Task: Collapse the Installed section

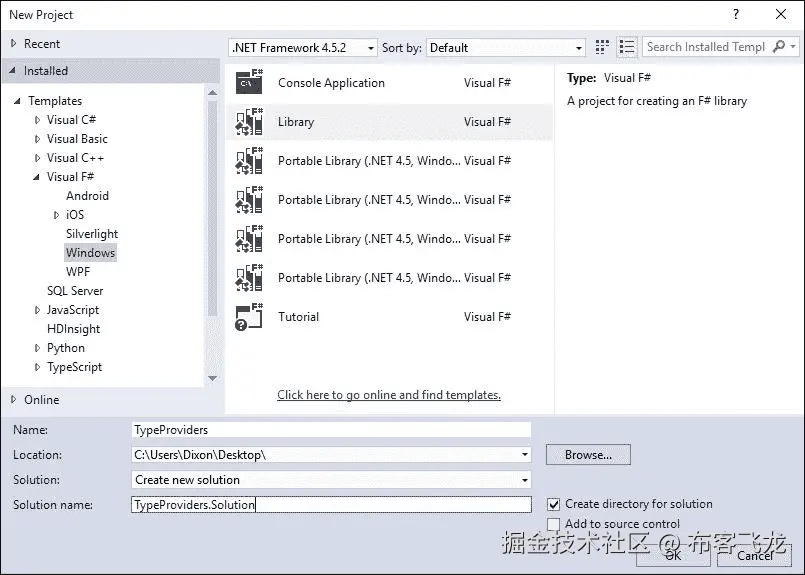Action: tap(13, 71)
